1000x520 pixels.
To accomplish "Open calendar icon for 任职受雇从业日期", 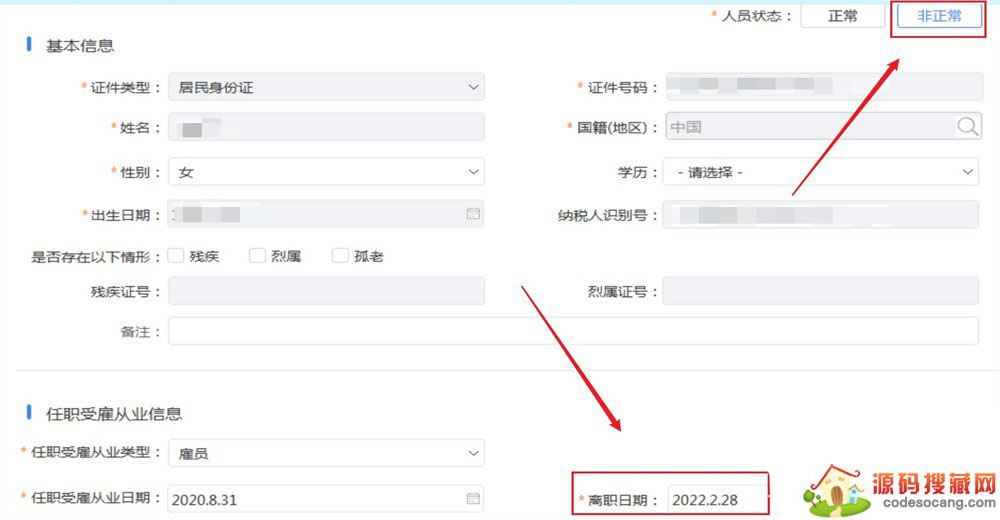I will [x=473, y=499].
